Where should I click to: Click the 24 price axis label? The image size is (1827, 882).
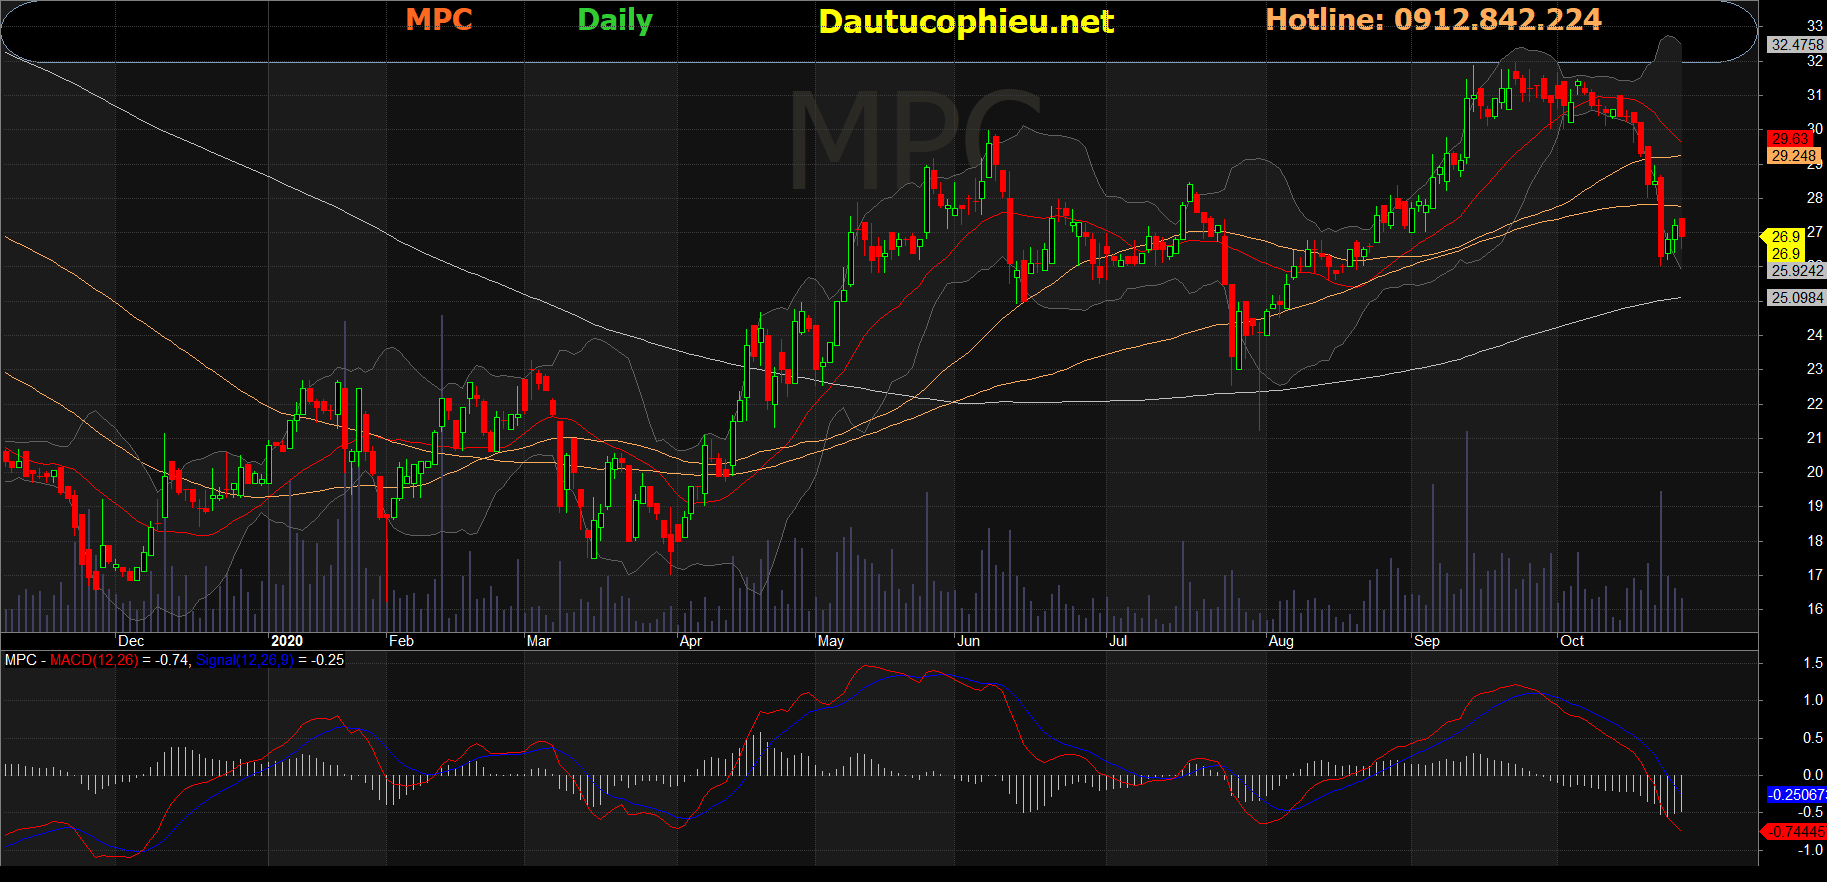(x=1815, y=335)
